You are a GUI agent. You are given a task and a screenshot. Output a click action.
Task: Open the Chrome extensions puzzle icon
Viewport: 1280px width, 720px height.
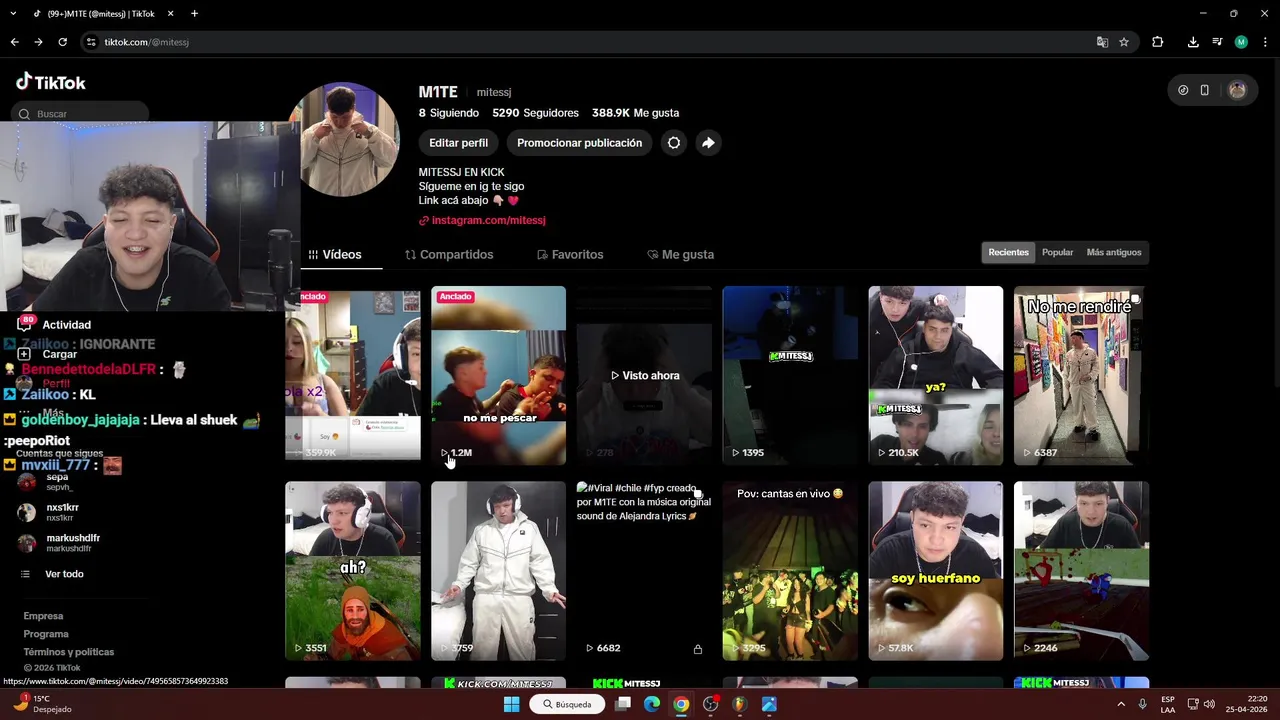tap(1158, 42)
